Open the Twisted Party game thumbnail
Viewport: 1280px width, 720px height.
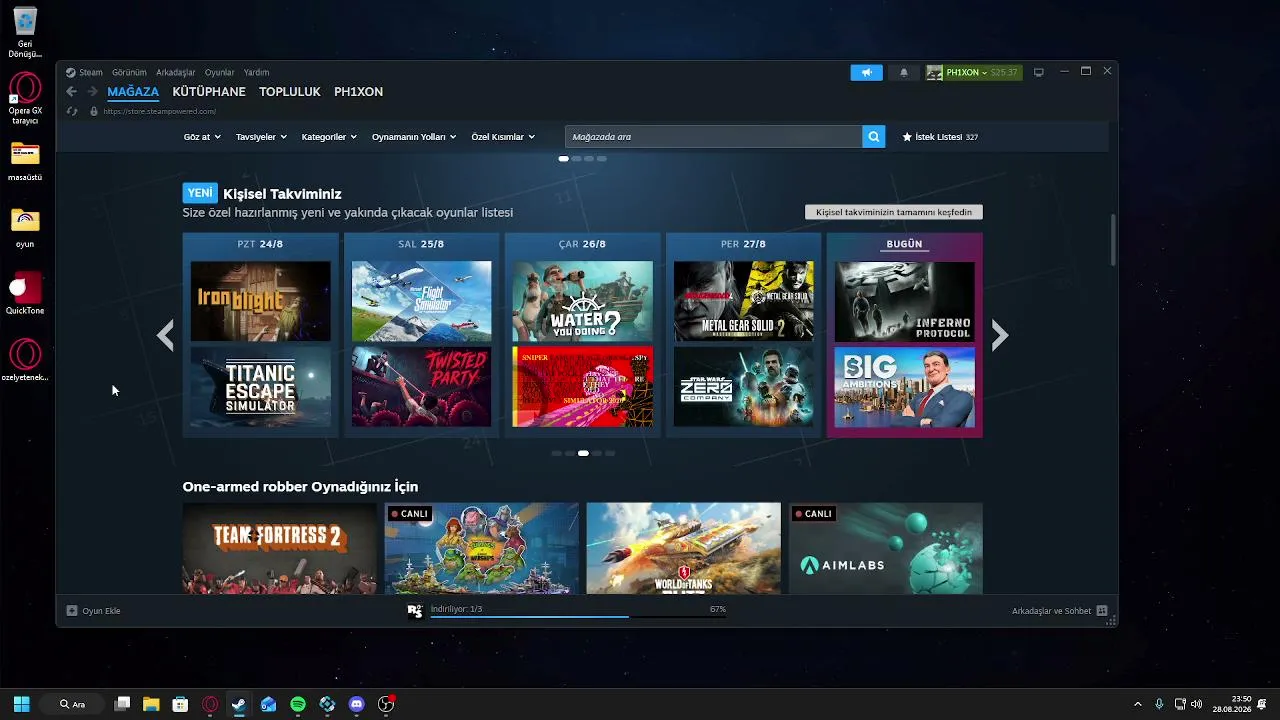(421, 387)
